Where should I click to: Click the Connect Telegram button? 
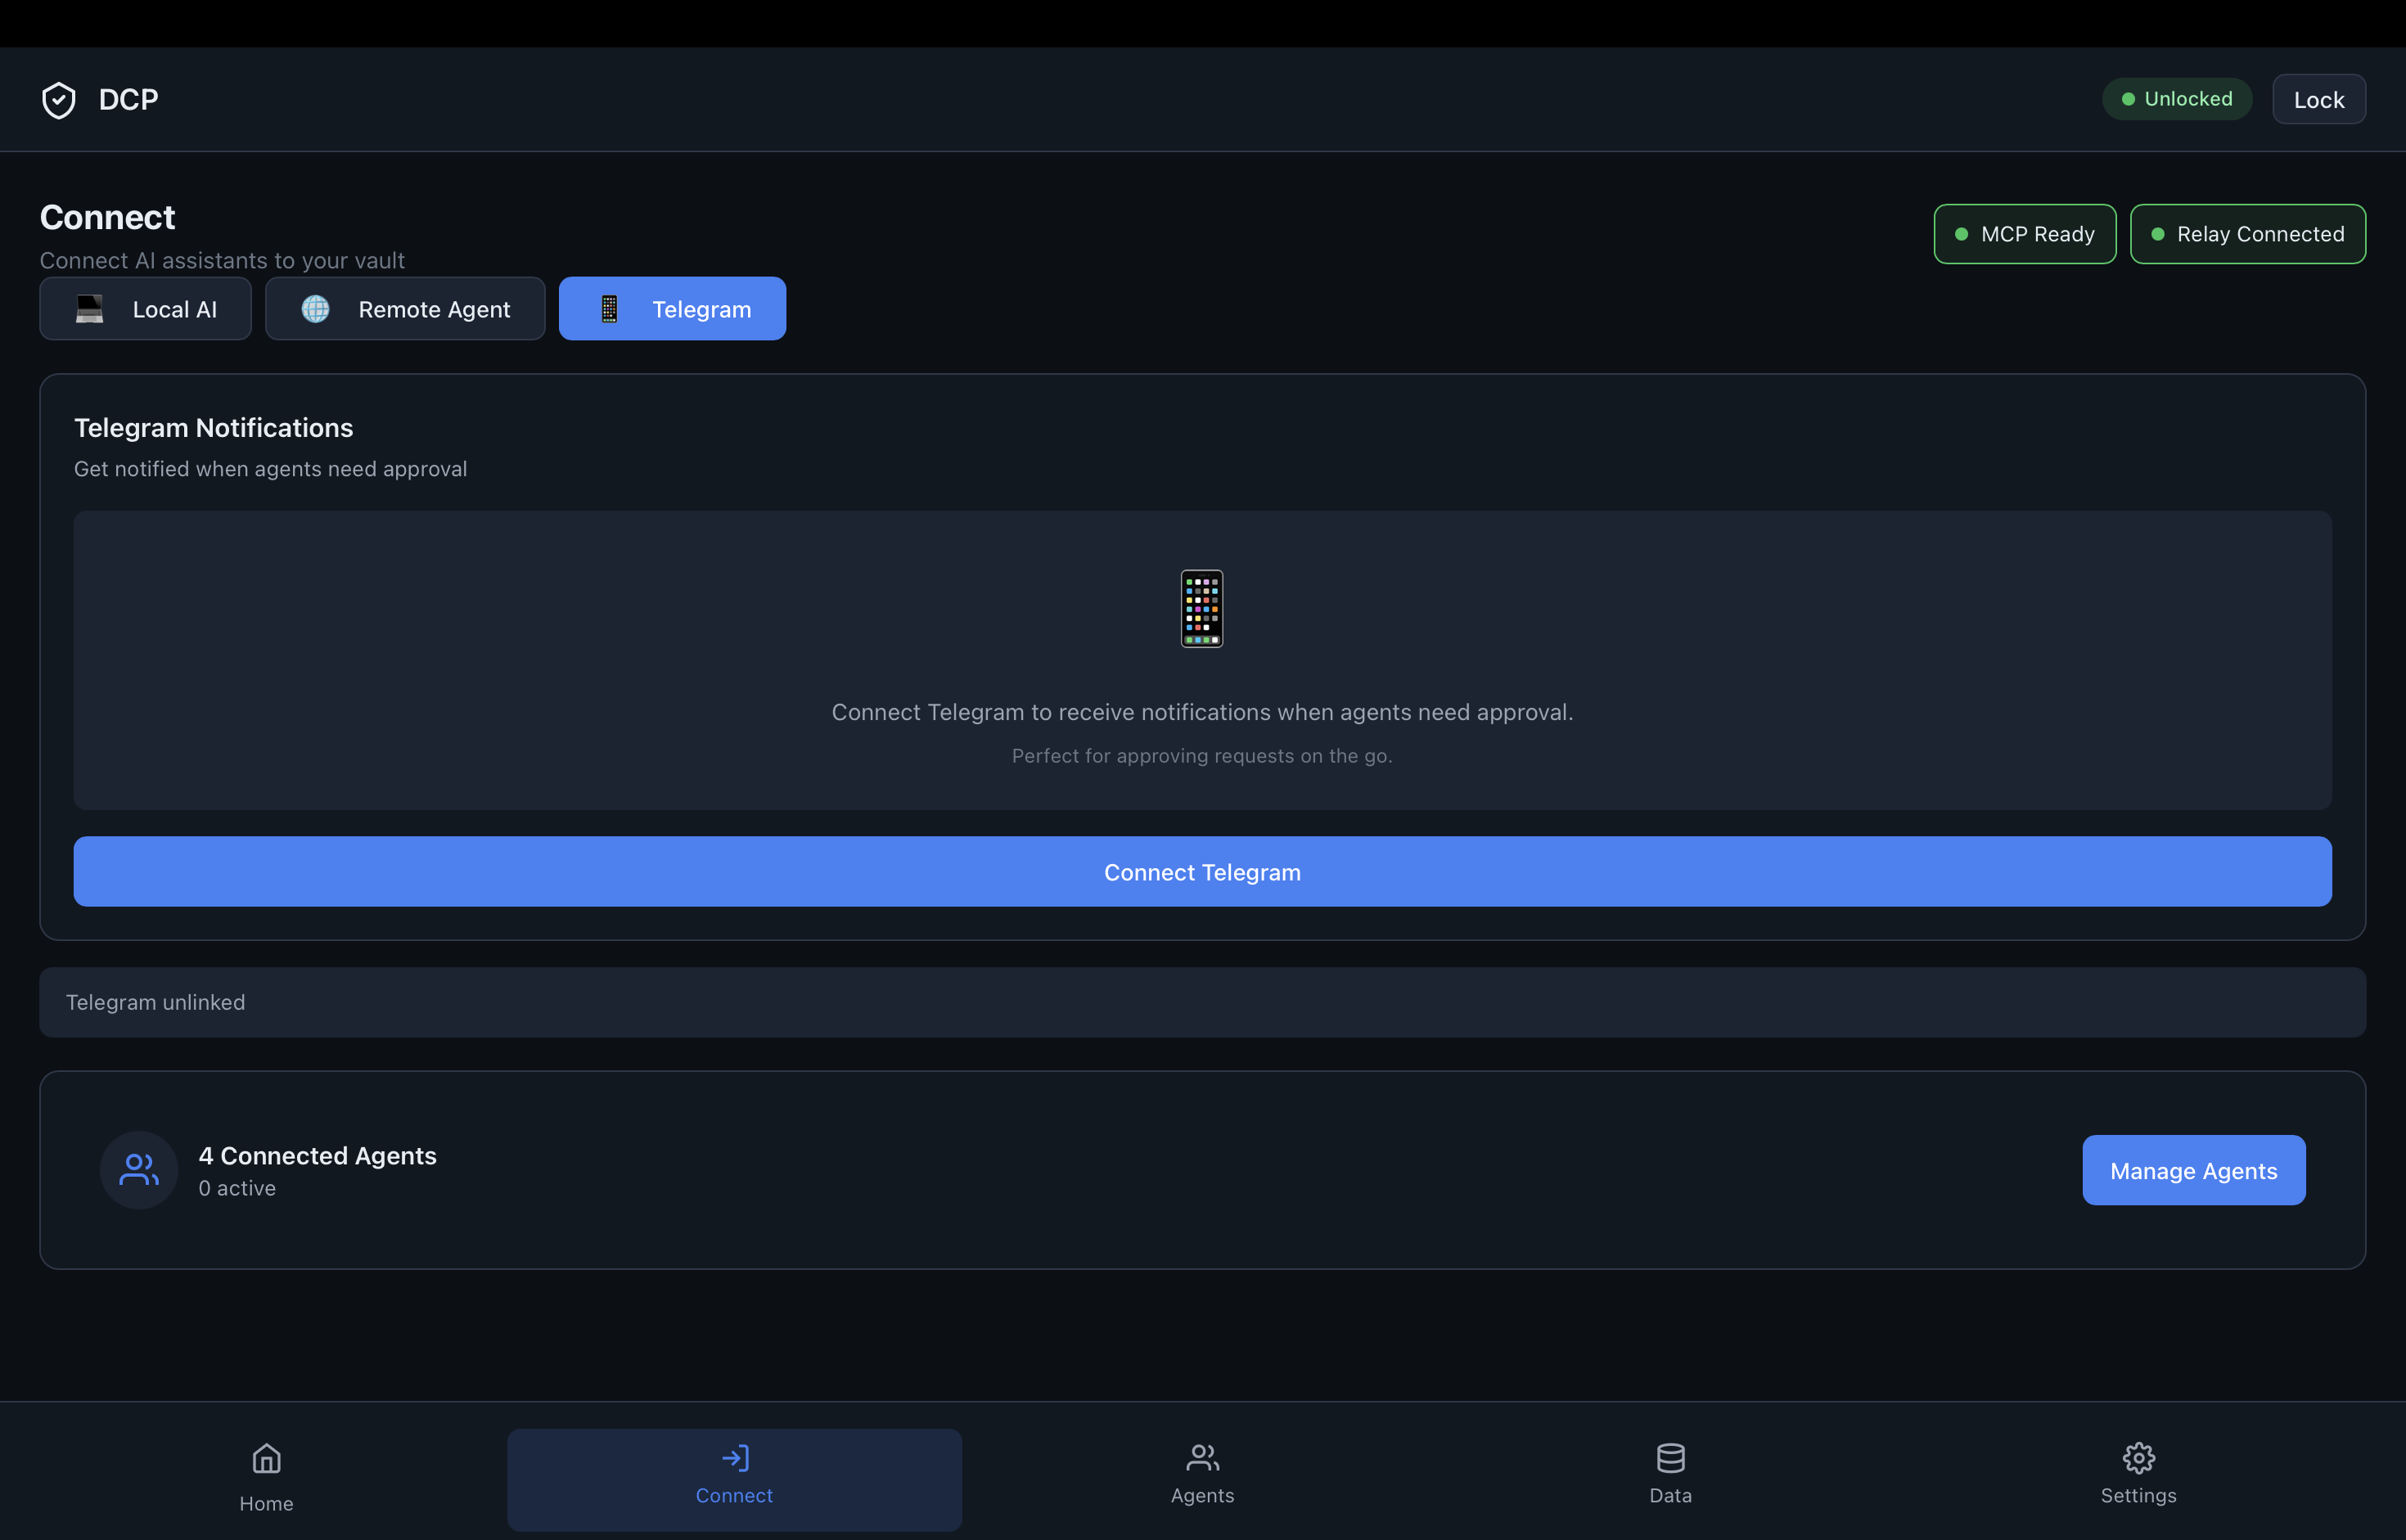(1202, 872)
